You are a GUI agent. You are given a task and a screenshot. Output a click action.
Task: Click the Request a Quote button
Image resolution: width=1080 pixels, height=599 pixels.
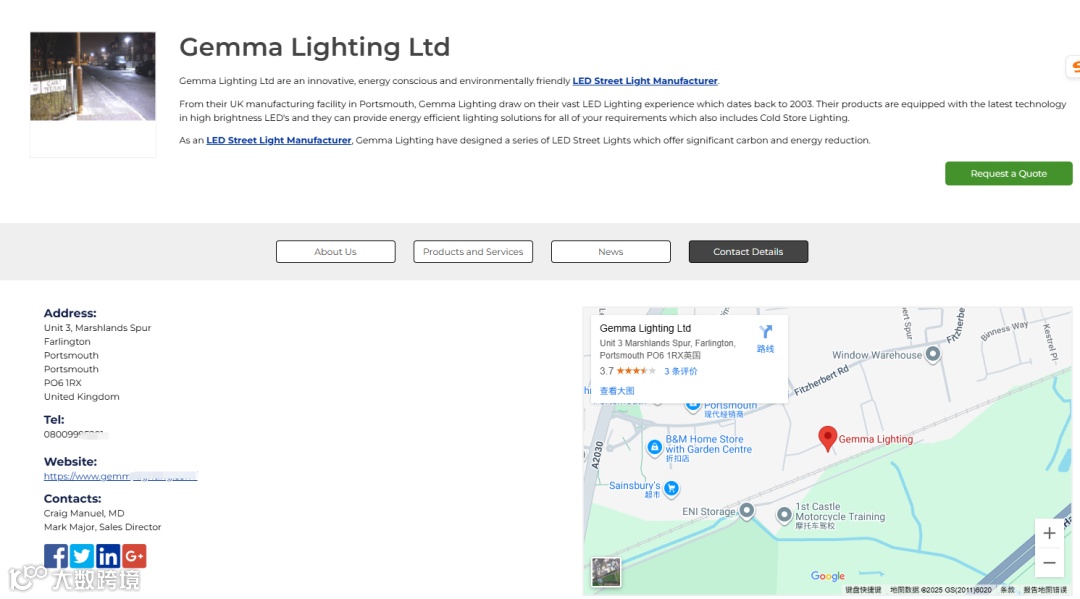pos(1008,174)
